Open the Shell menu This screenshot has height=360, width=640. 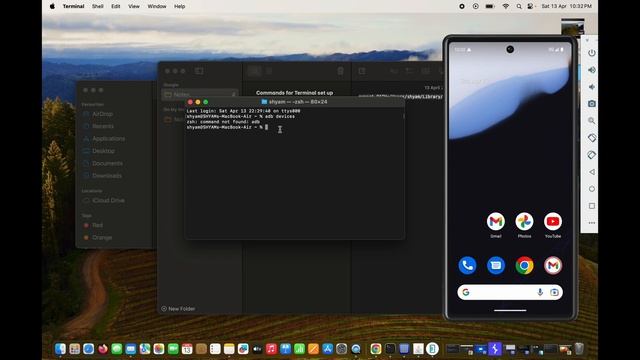point(98,6)
